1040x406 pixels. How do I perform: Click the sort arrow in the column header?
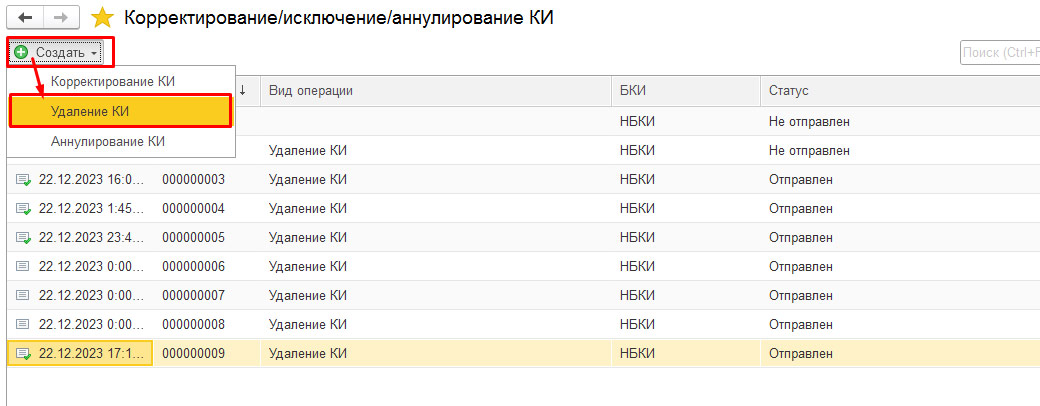click(x=242, y=91)
